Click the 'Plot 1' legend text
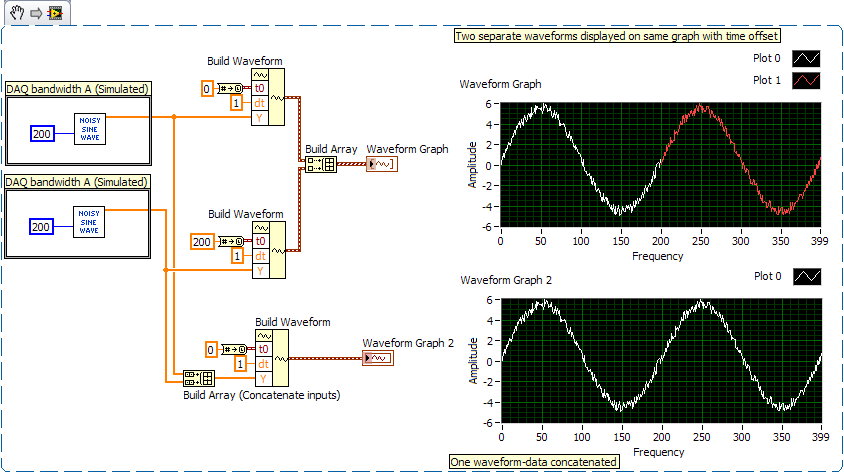The image size is (844, 473). (766, 80)
